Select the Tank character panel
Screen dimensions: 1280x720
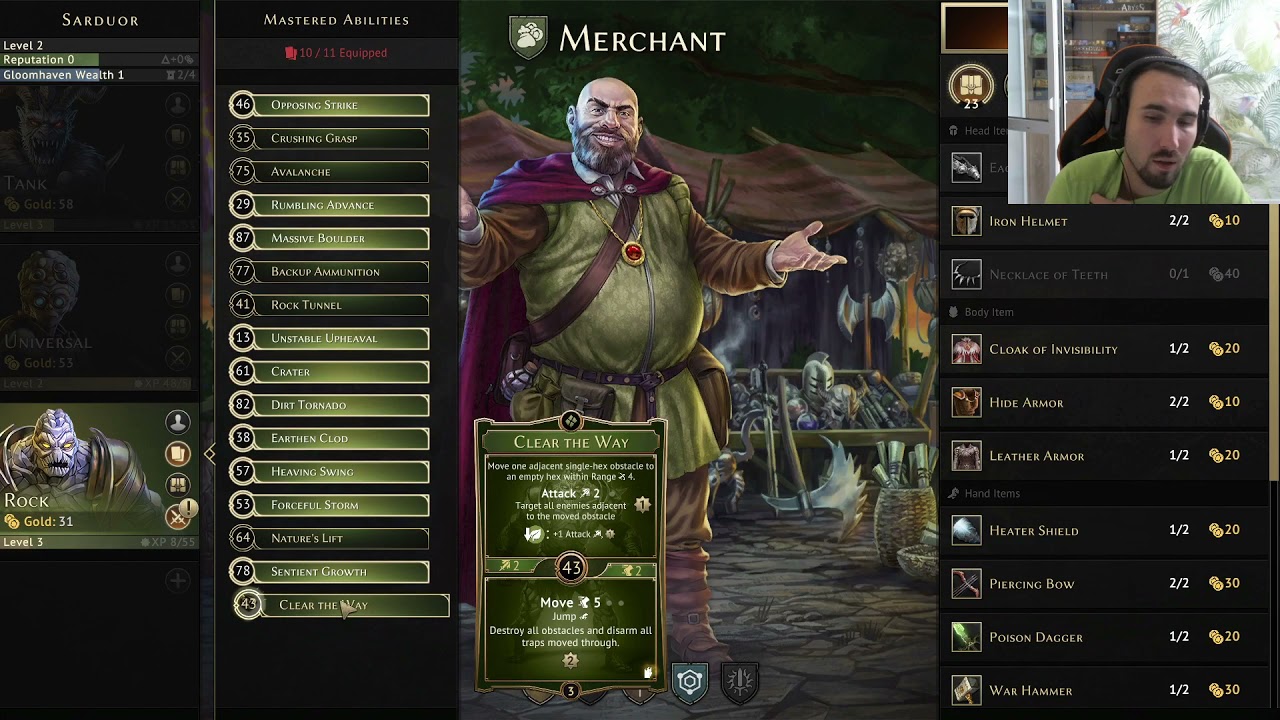(x=100, y=162)
